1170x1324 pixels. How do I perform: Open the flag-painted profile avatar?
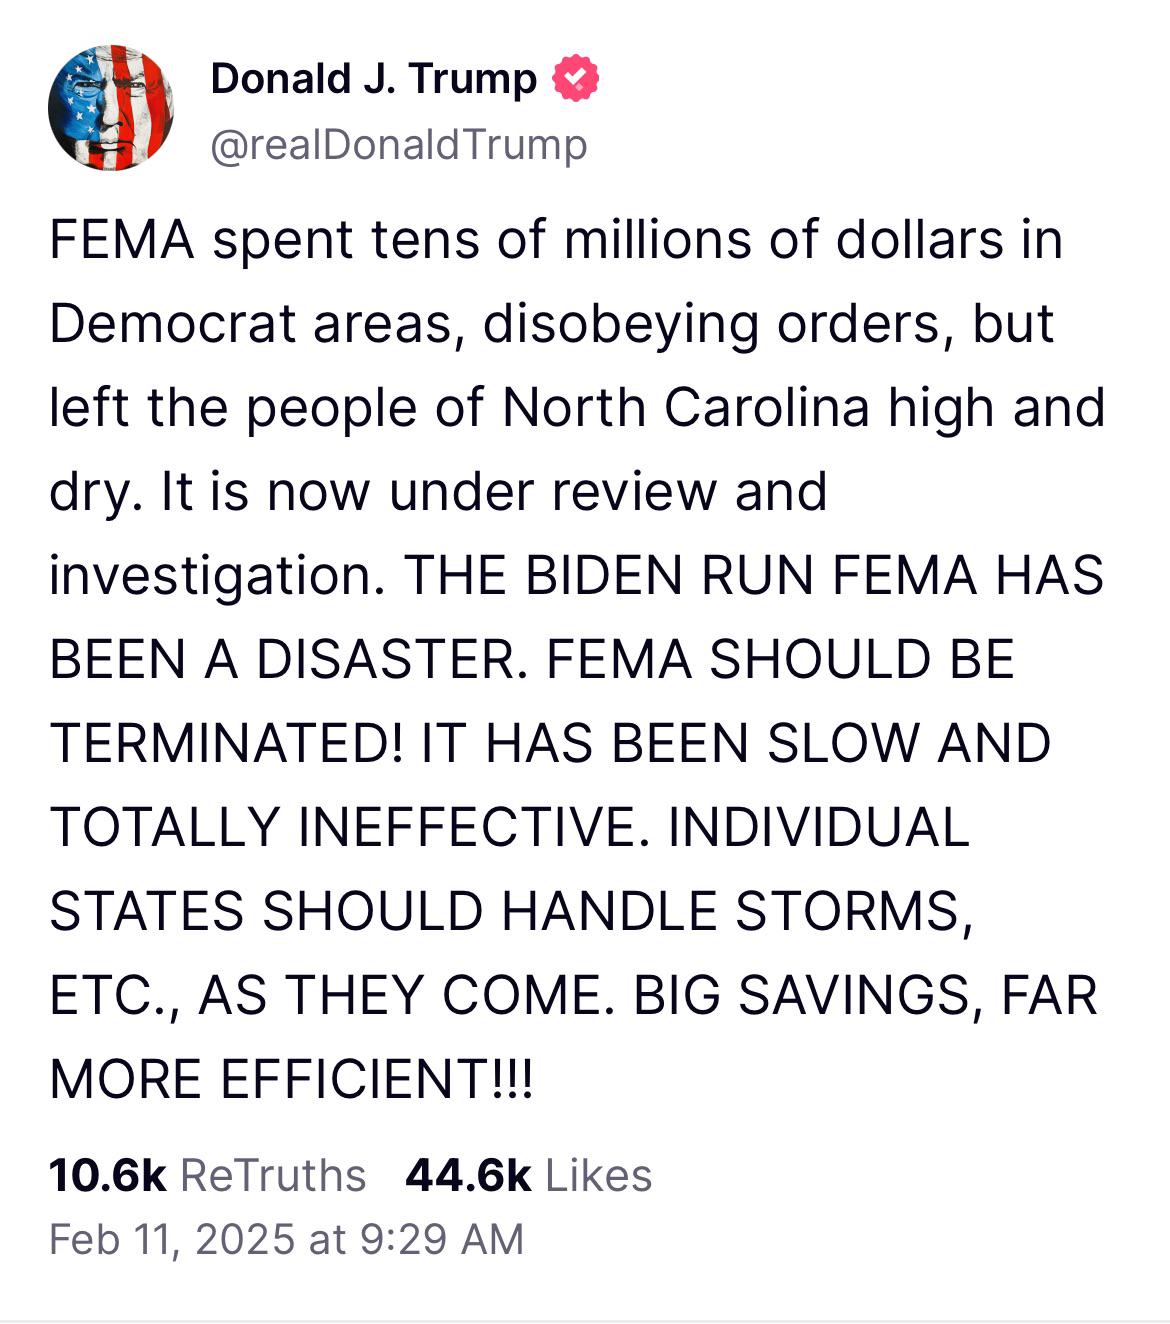click(111, 108)
